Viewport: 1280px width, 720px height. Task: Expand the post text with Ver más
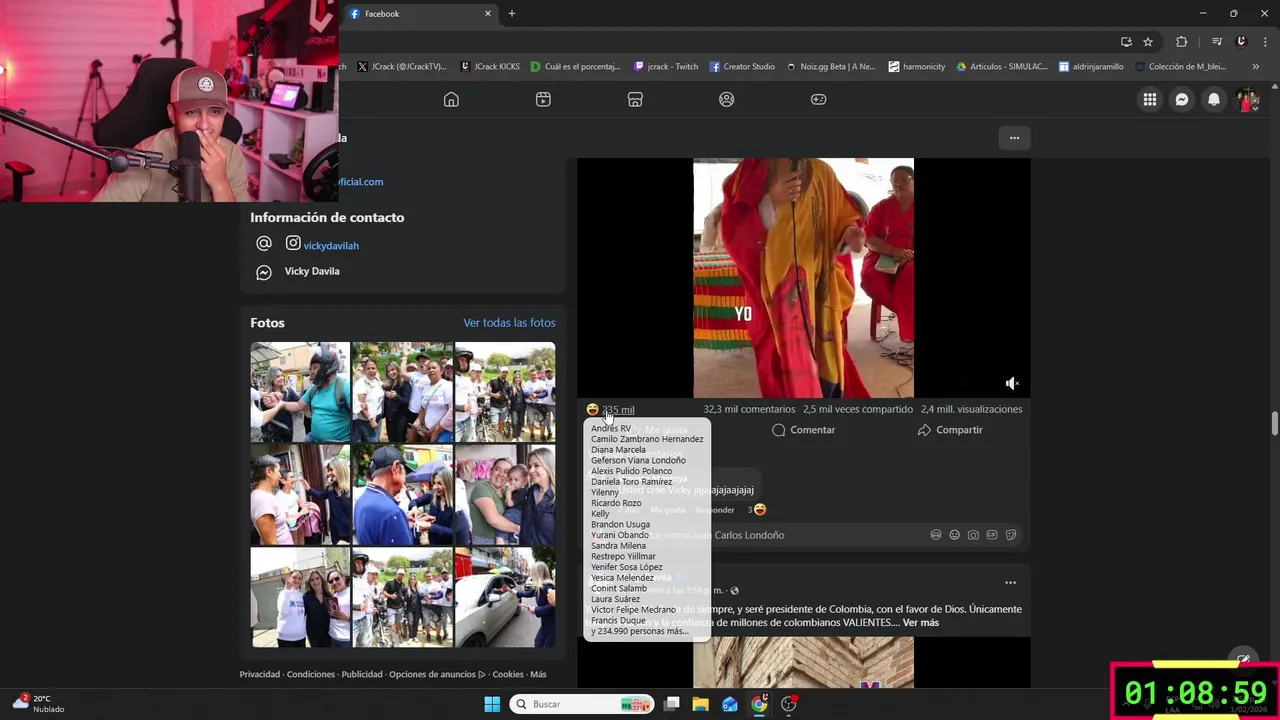921,623
